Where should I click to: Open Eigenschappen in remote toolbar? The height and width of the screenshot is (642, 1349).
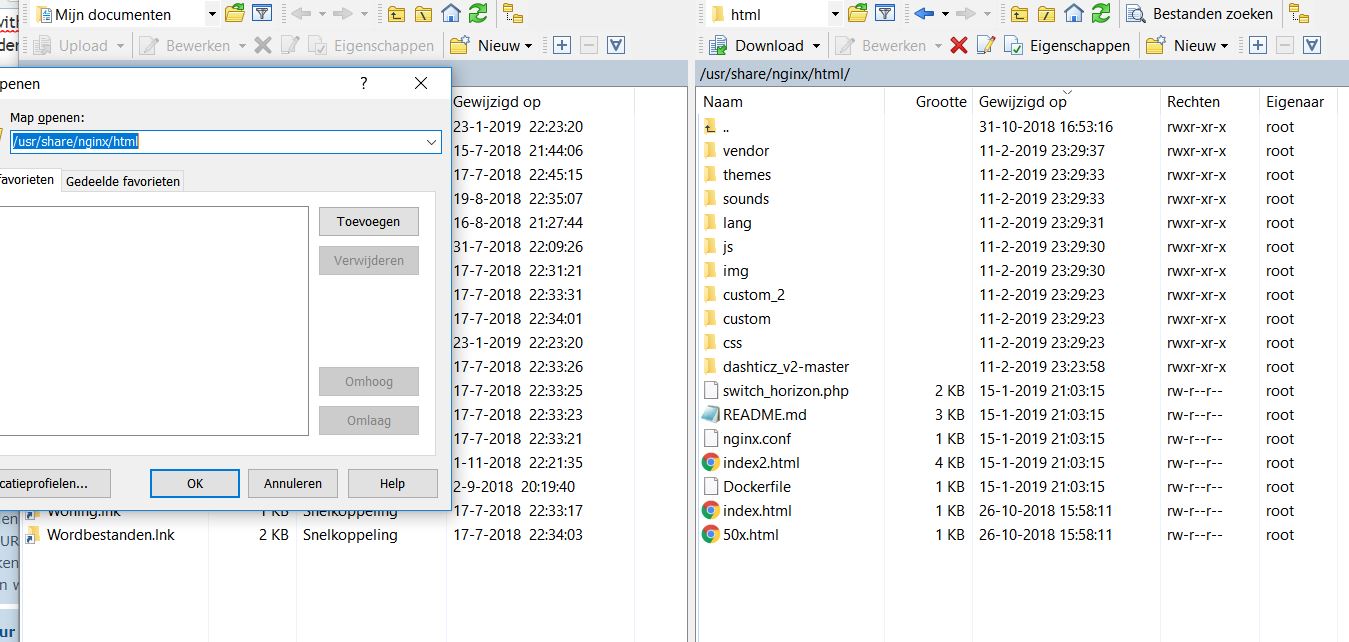click(x=1067, y=45)
